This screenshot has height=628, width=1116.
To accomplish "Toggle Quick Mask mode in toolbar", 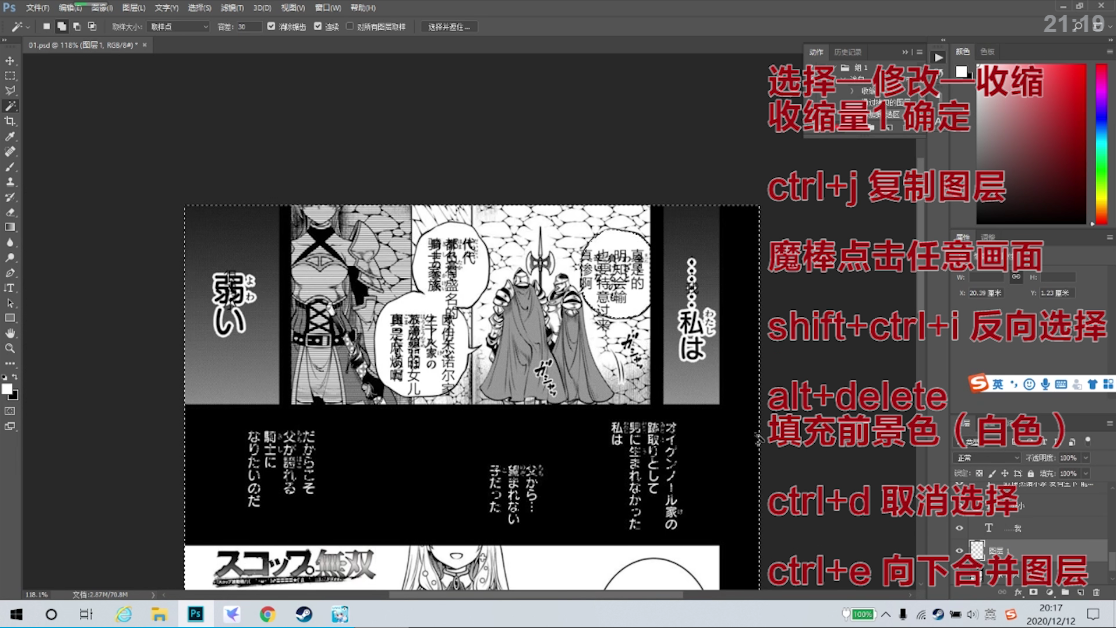I will pyautogui.click(x=10, y=412).
